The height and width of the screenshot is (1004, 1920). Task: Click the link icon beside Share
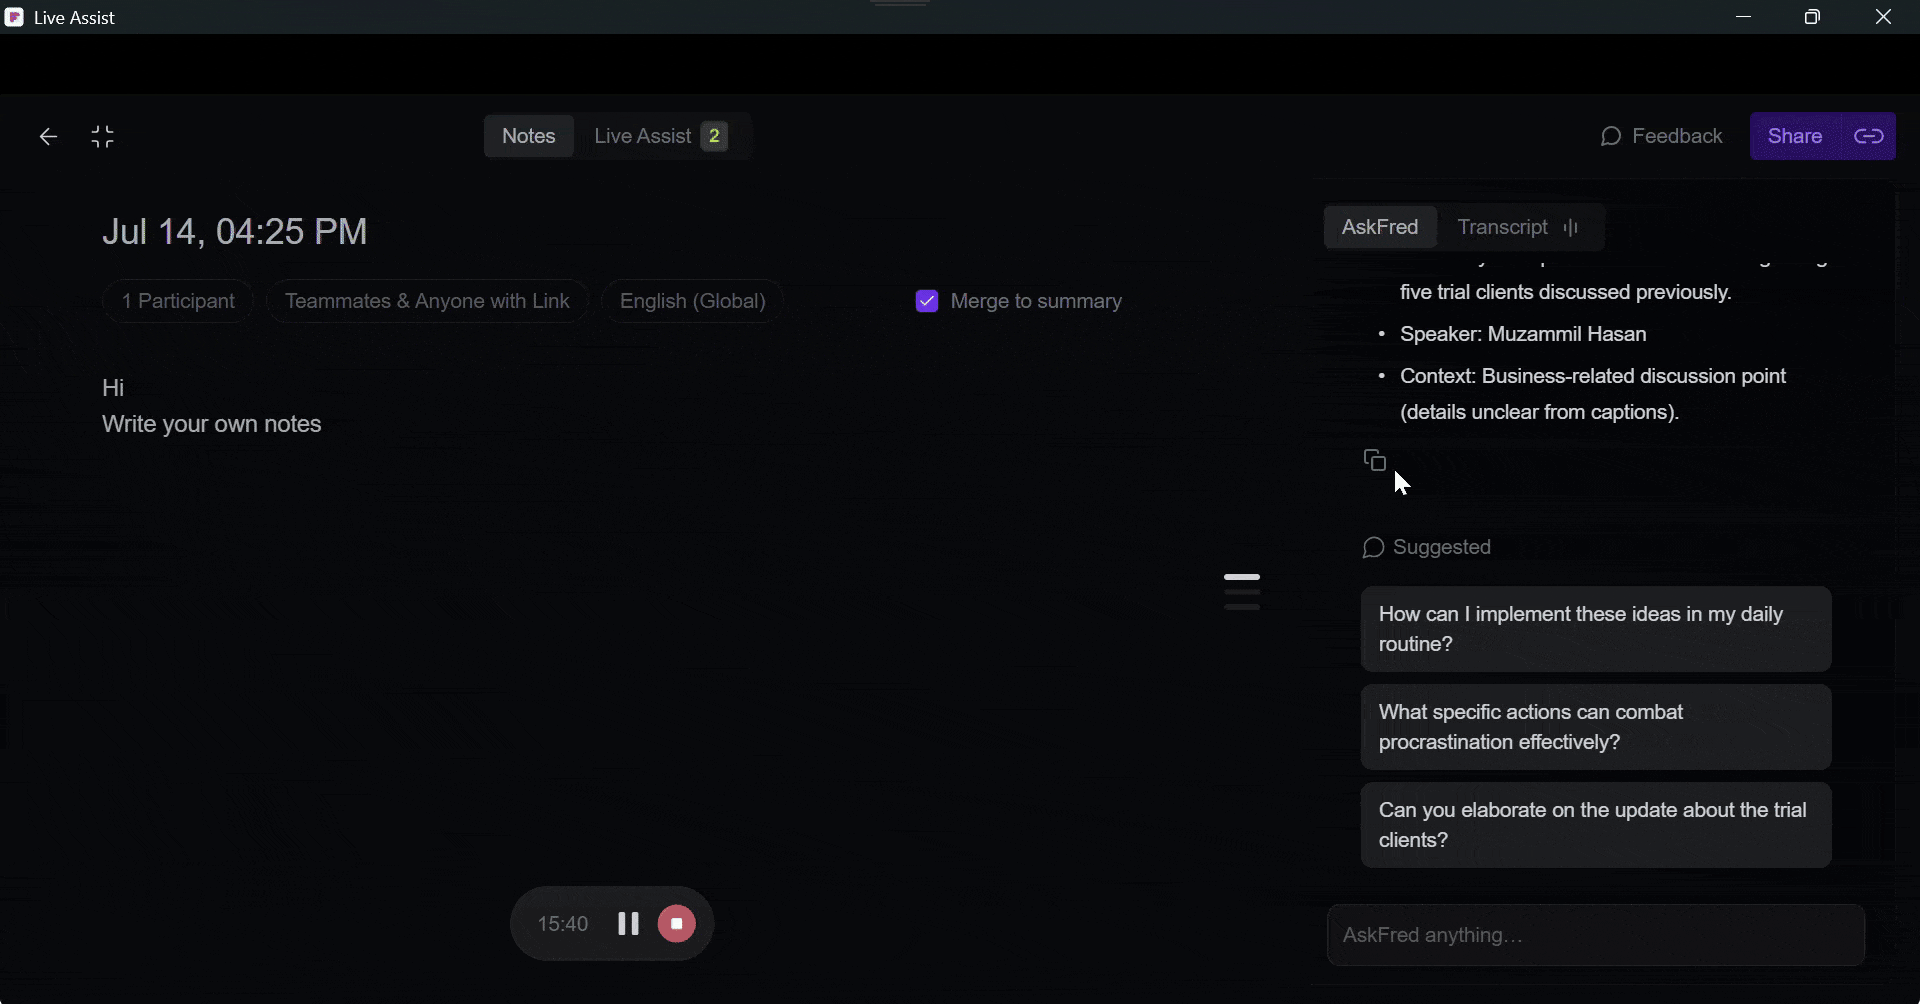tap(1868, 136)
